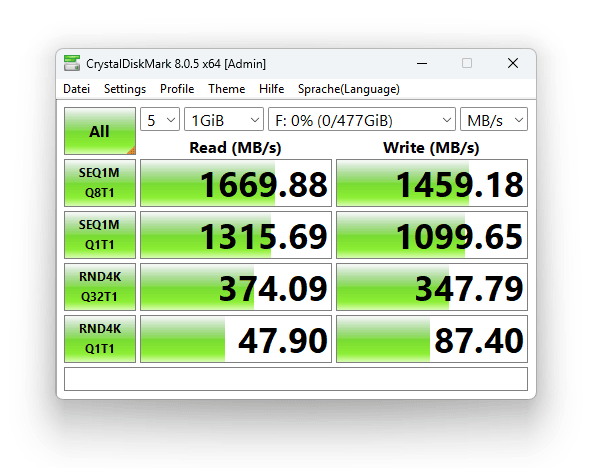Run the RND4K Q1T1 test
This screenshot has height=468, width=607.
coord(99,339)
